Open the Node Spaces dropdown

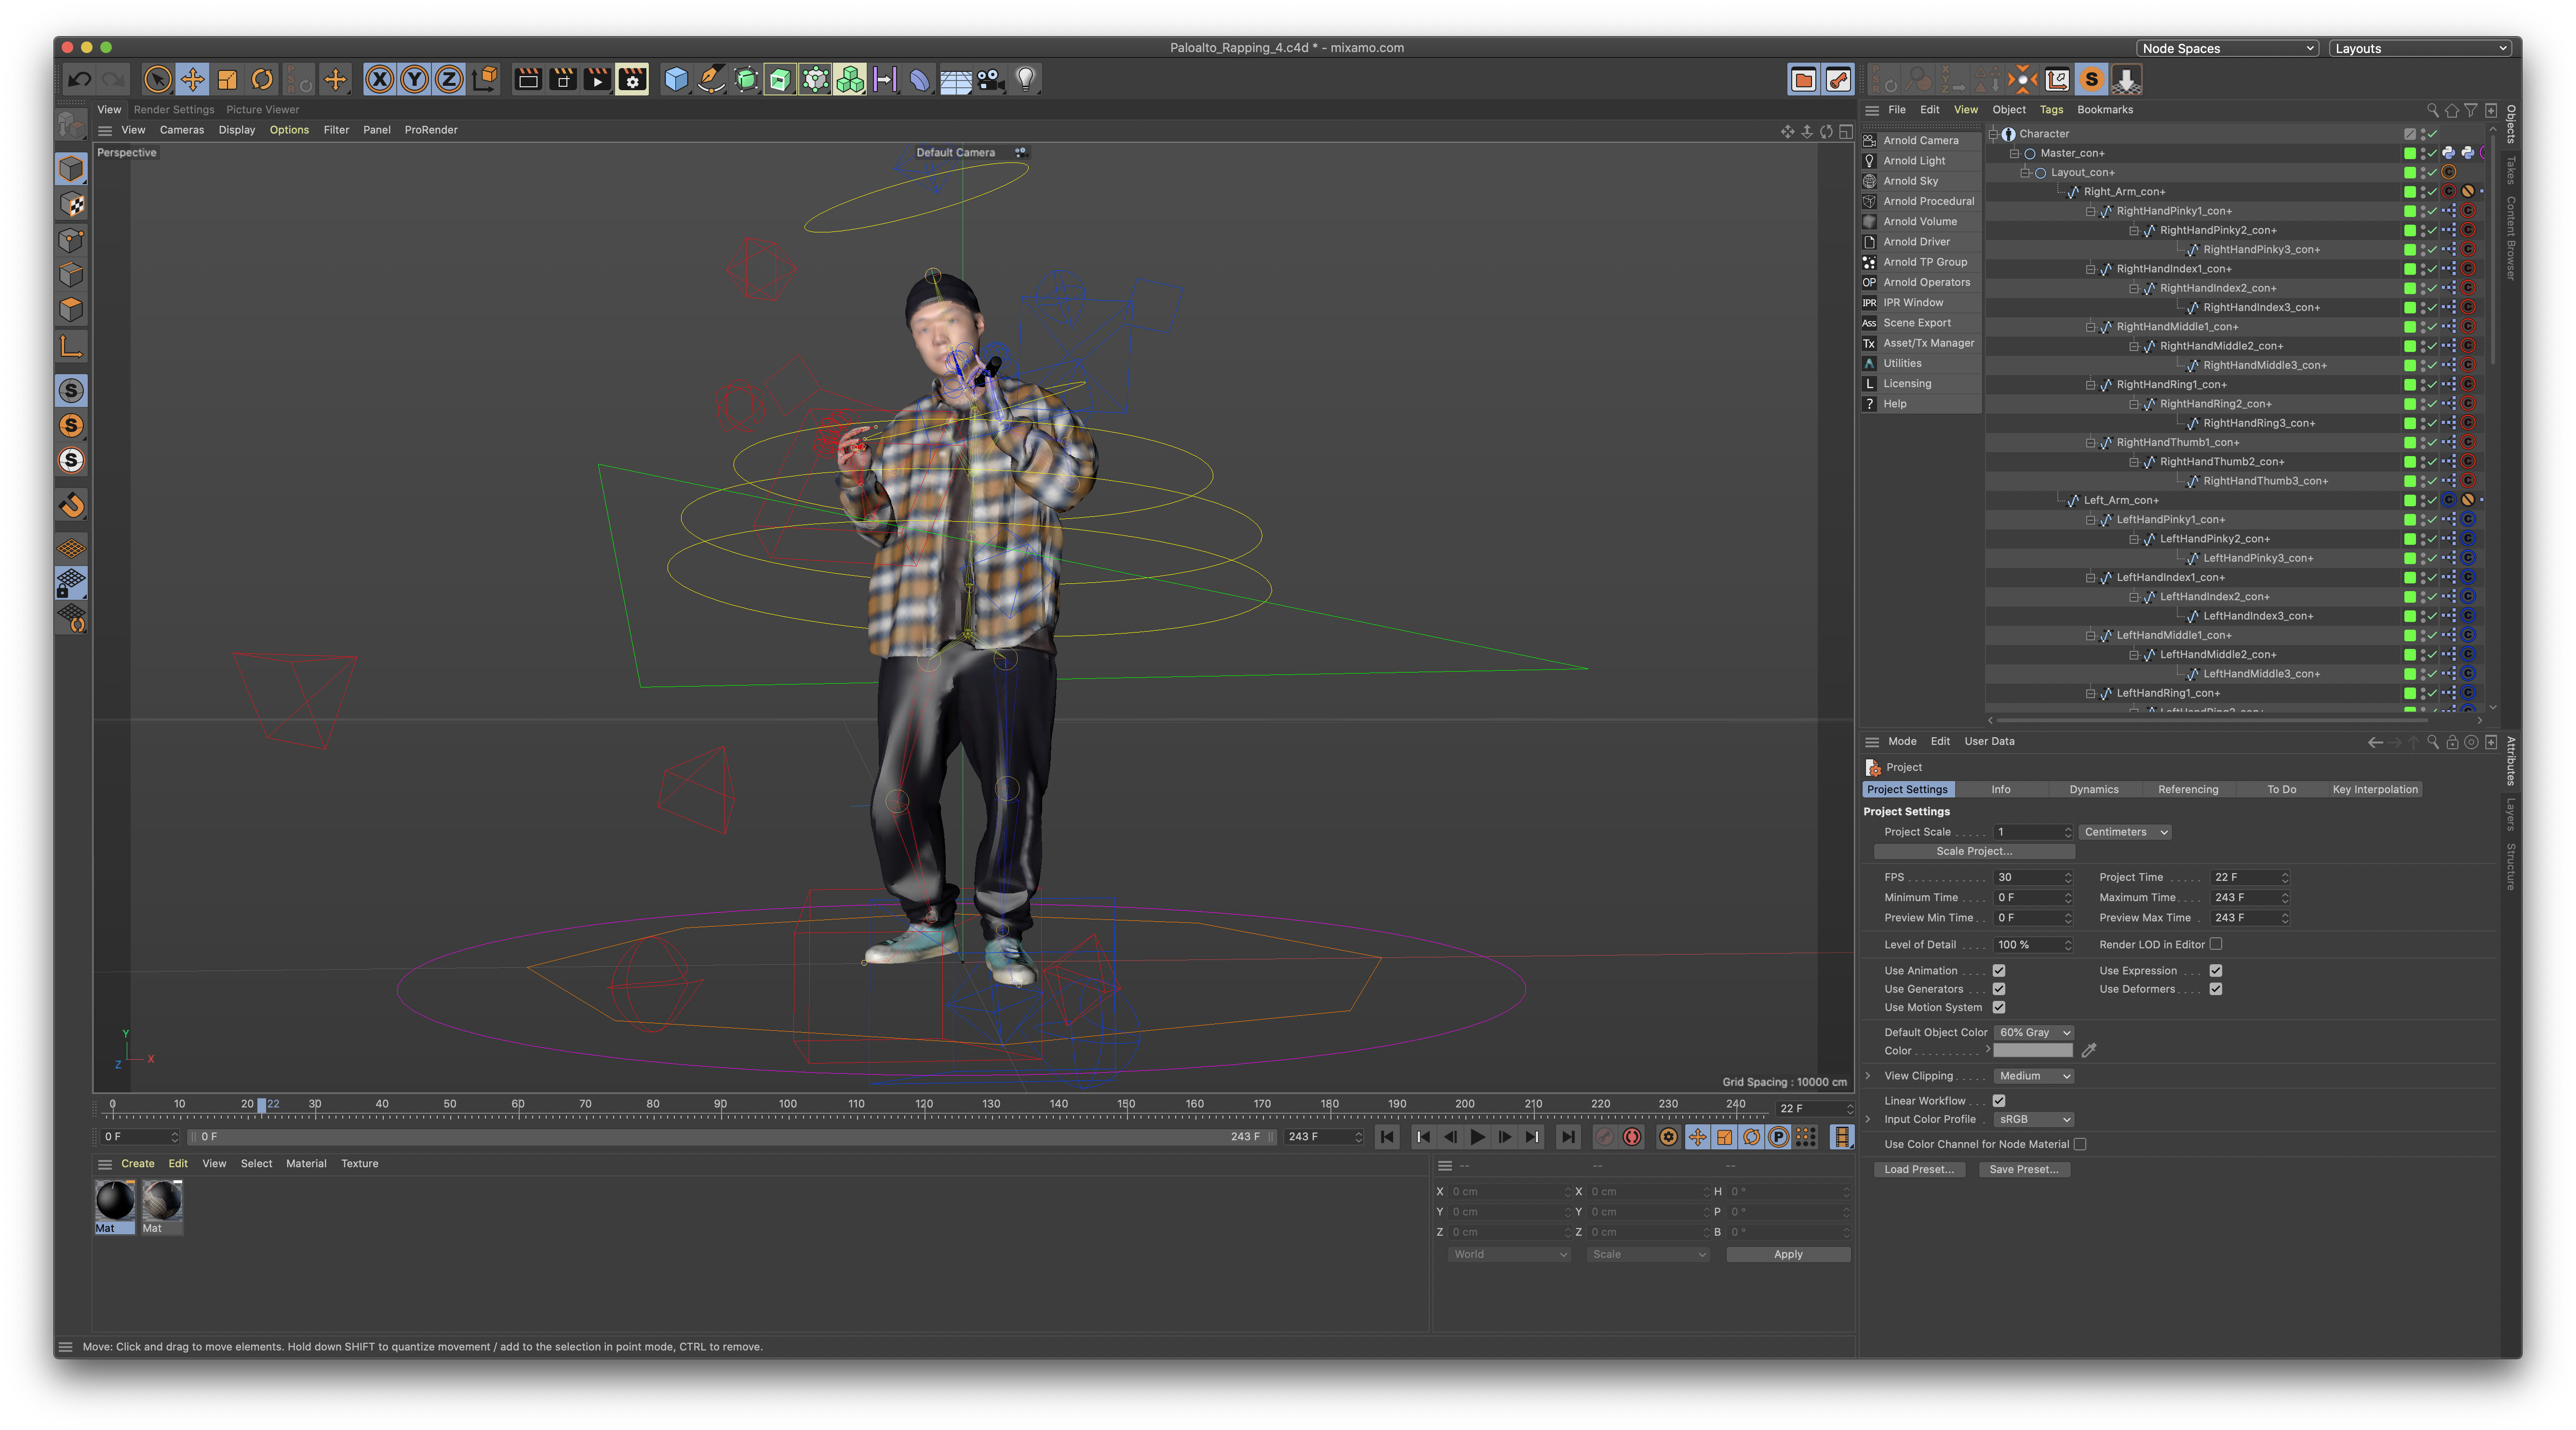[2226, 48]
